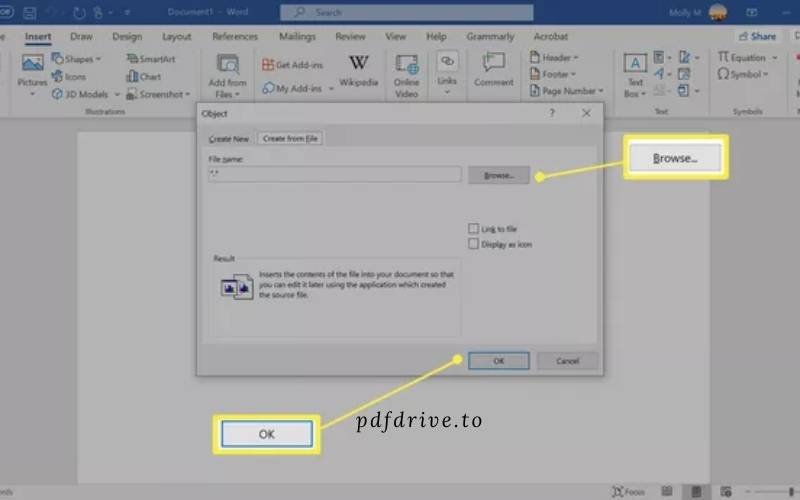800x500 pixels.
Task: Open Quick Parts in Text group
Action: point(659,57)
